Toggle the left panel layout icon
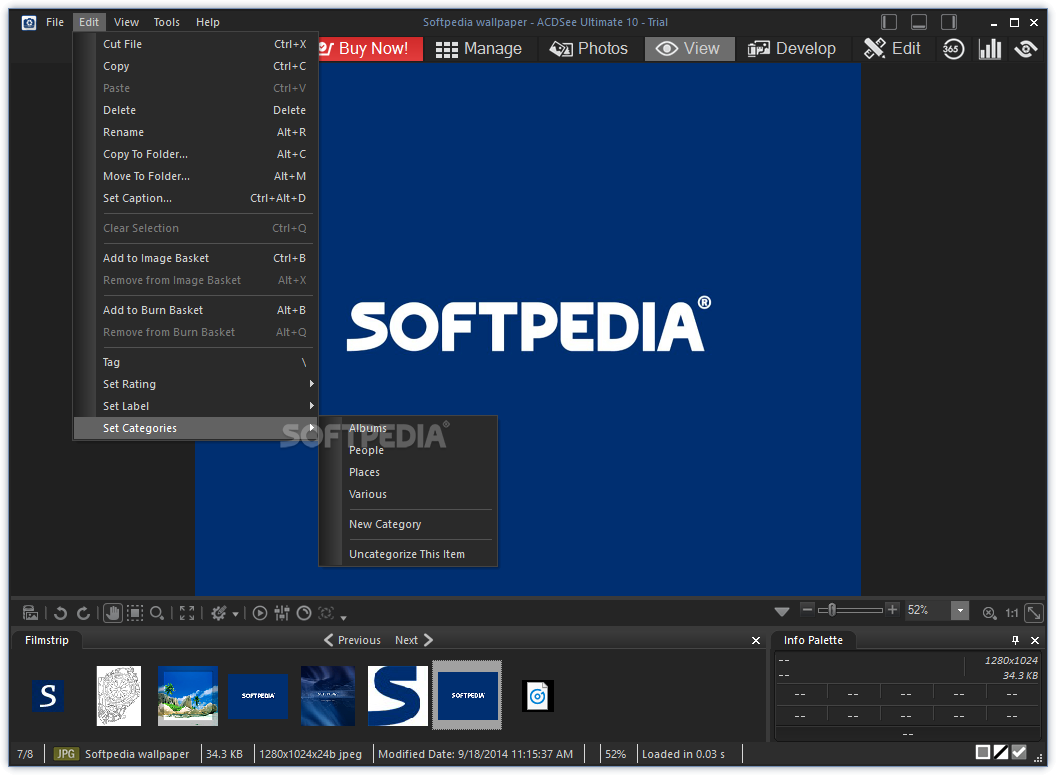1056x775 pixels. [x=889, y=22]
